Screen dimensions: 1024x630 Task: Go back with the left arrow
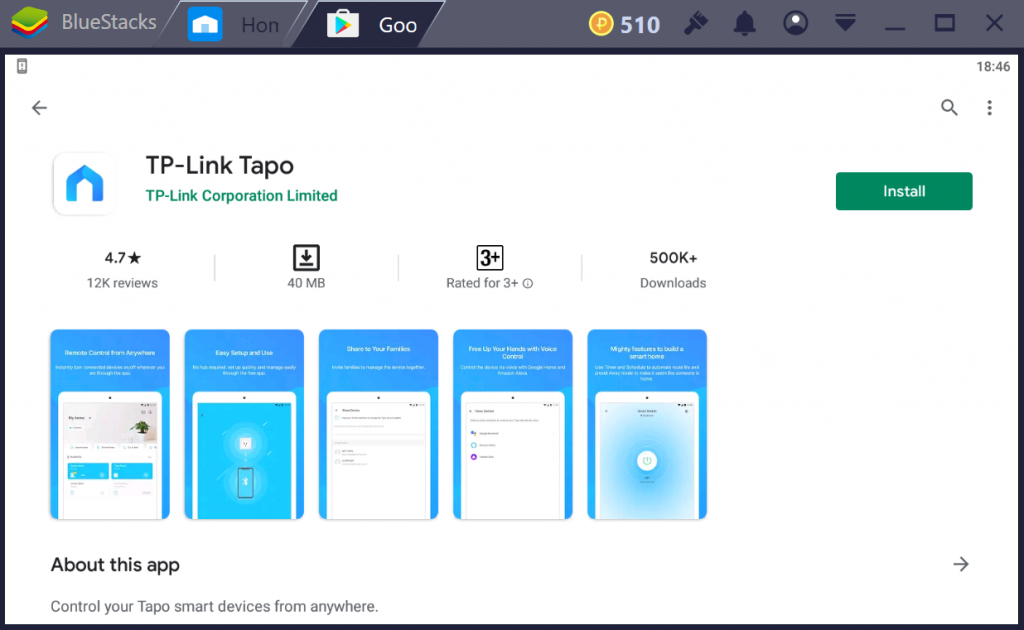[39, 108]
